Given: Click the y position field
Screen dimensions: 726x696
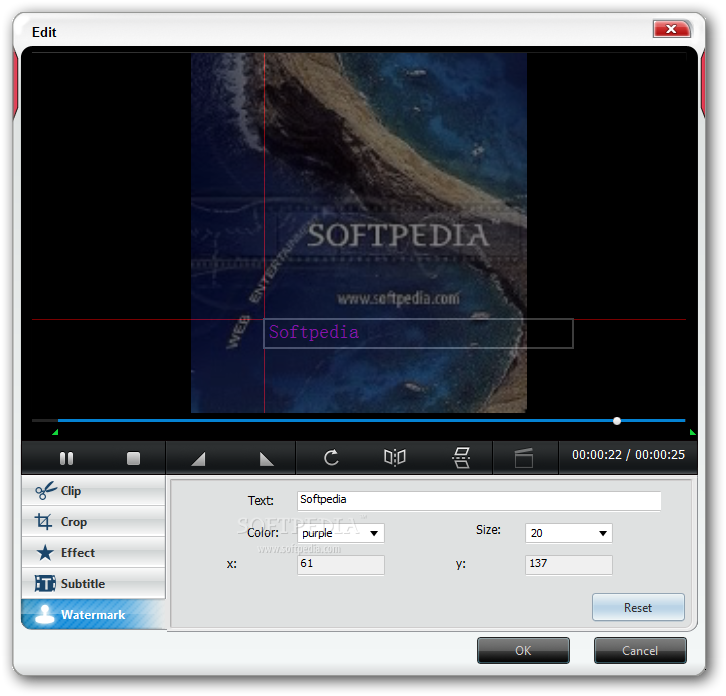Looking at the screenshot, I should (x=569, y=564).
